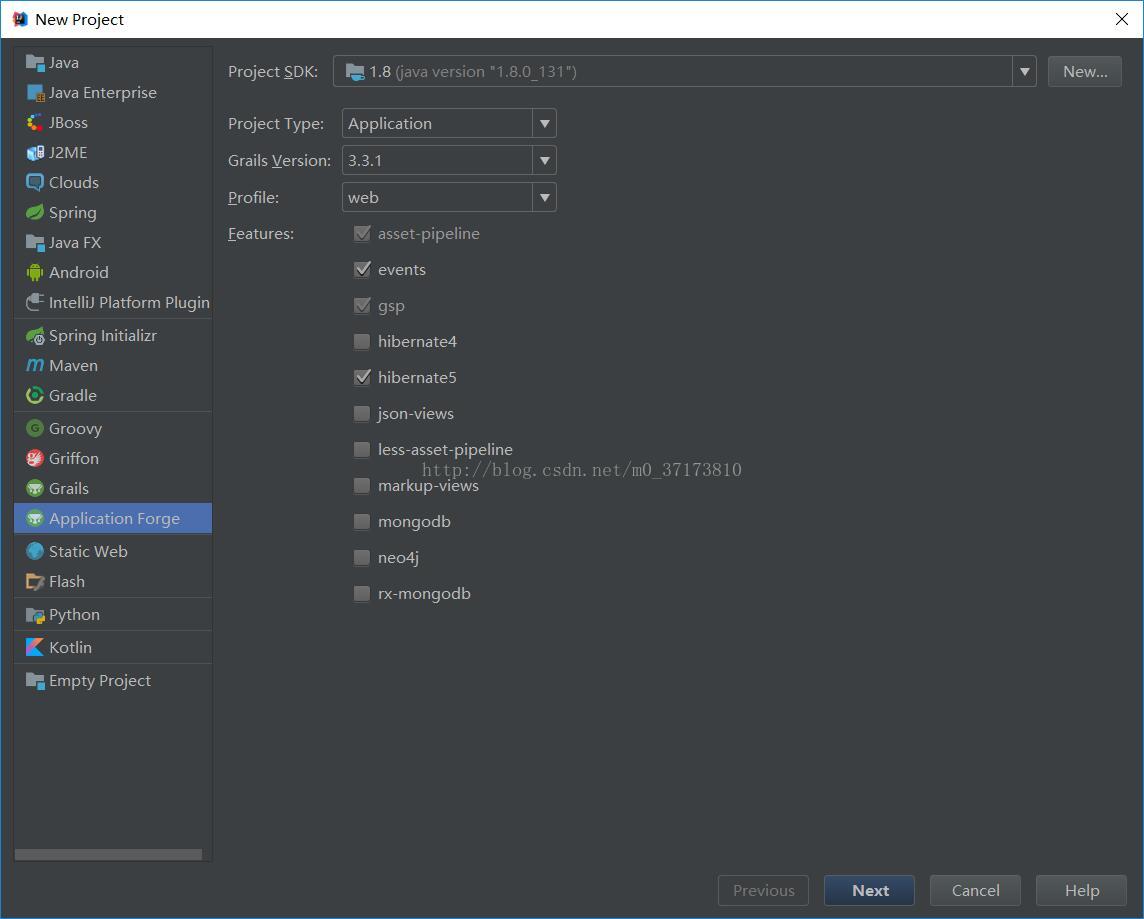
Task: Select Spring Initializr label in list
Action: [x=103, y=336]
